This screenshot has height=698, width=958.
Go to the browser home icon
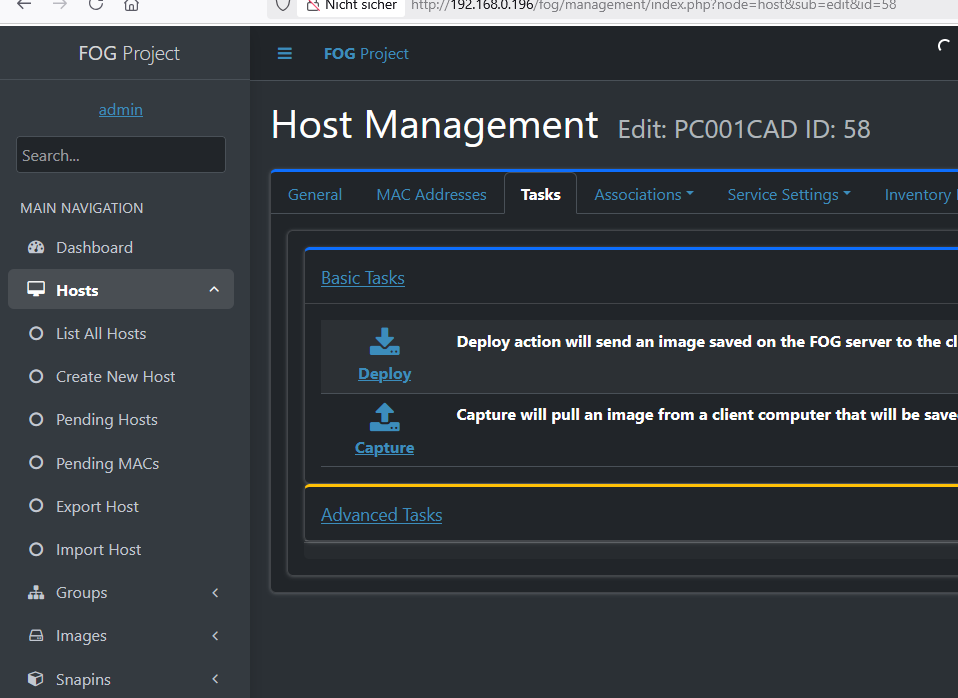pyautogui.click(x=131, y=5)
